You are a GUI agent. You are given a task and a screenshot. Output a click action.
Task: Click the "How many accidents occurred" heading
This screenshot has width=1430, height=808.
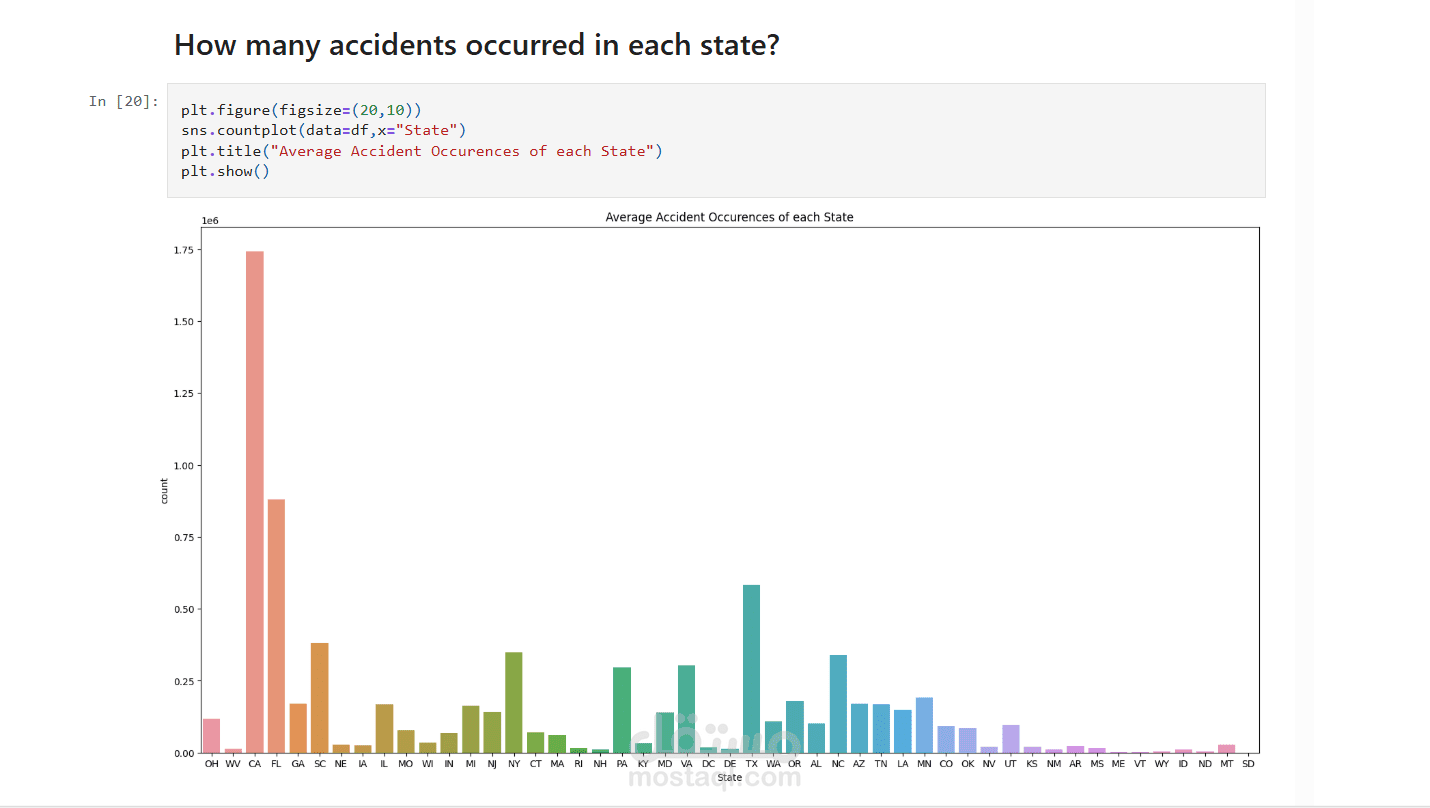[476, 46]
